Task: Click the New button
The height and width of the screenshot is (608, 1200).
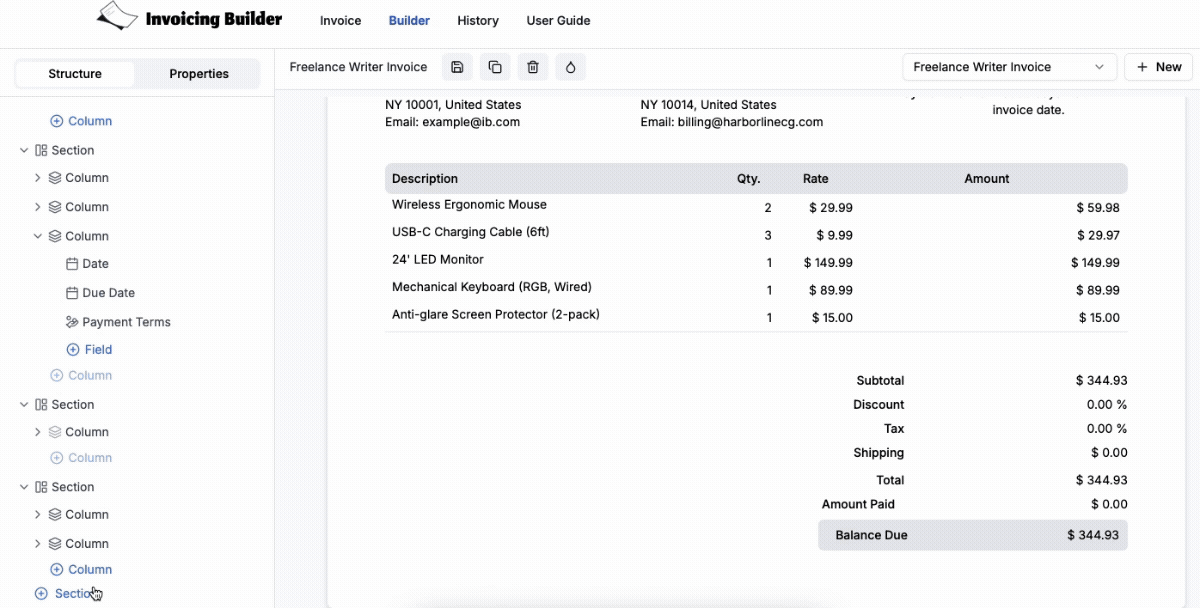Action: [x=1158, y=67]
